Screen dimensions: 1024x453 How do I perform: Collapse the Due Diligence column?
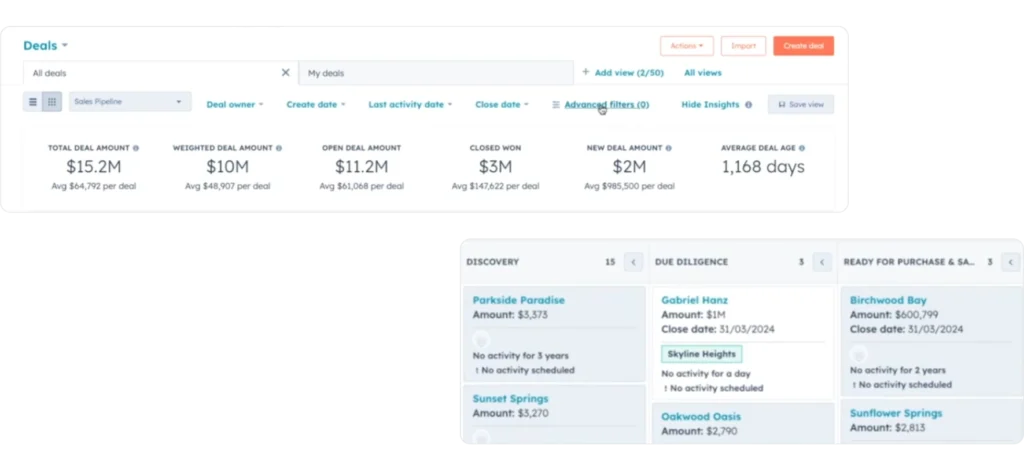(x=822, y=262)
